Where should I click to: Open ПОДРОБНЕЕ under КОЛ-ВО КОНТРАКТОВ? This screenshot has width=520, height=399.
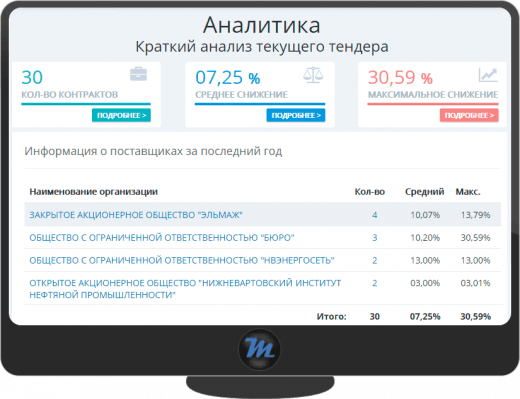pos(121,115)
